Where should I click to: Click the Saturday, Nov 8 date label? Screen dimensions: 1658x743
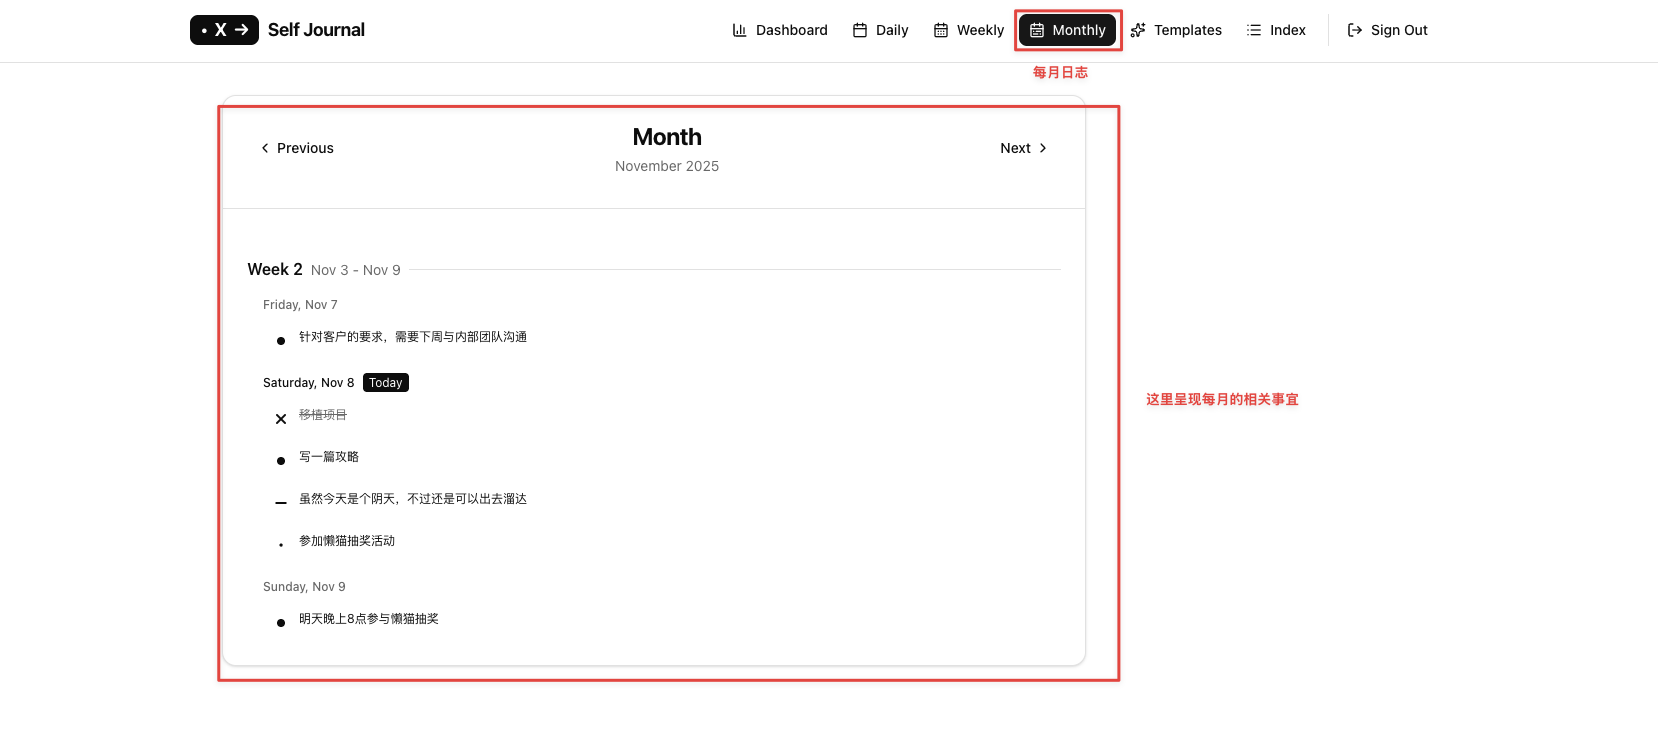309,383
